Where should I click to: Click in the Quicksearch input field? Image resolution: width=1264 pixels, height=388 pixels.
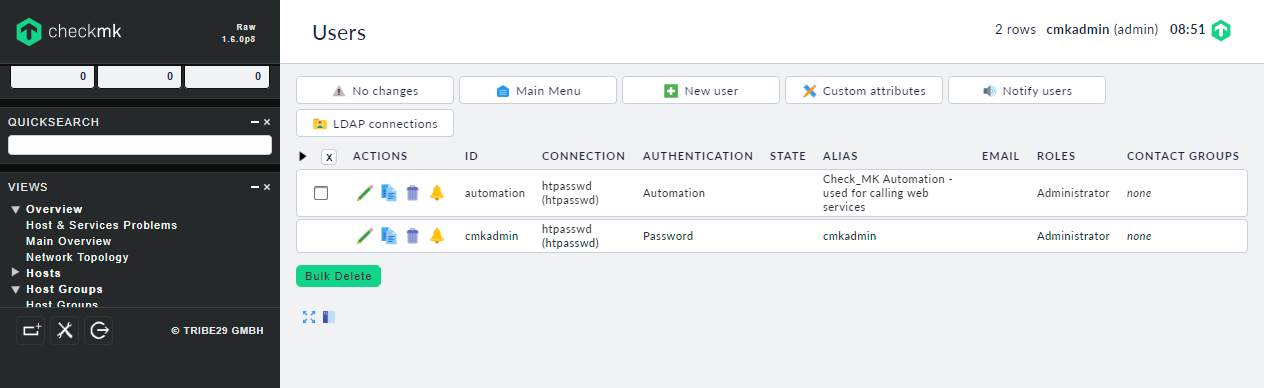(x=140, y=145)
